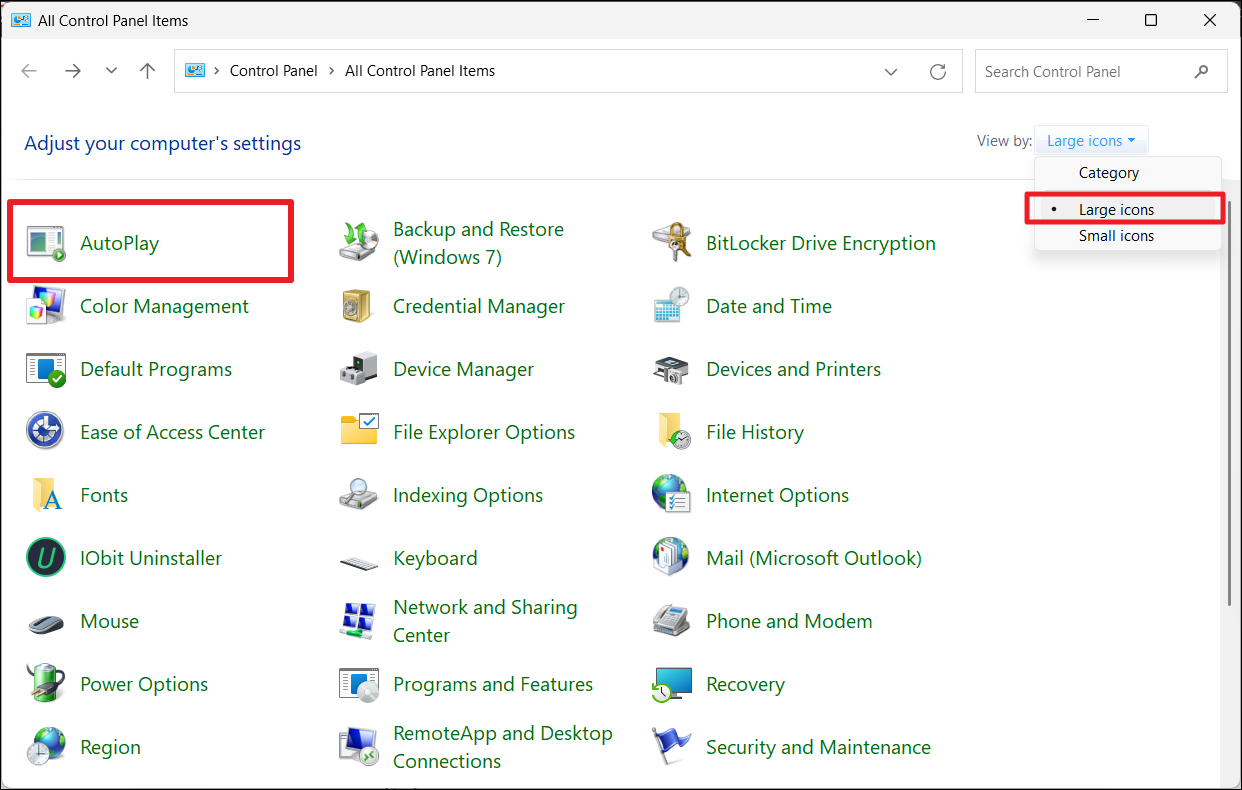Image resolution: width=1242 pixels, height=790 pixels.
Task: Click the BitLocker Drive Encryption icon
Action: tap(671, 243)
